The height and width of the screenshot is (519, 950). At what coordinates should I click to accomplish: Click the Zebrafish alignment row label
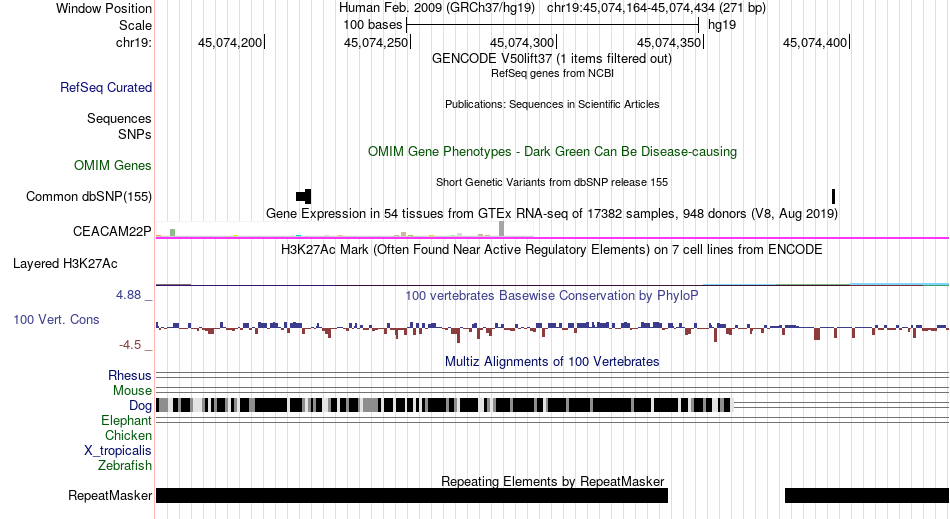[125, 466]
